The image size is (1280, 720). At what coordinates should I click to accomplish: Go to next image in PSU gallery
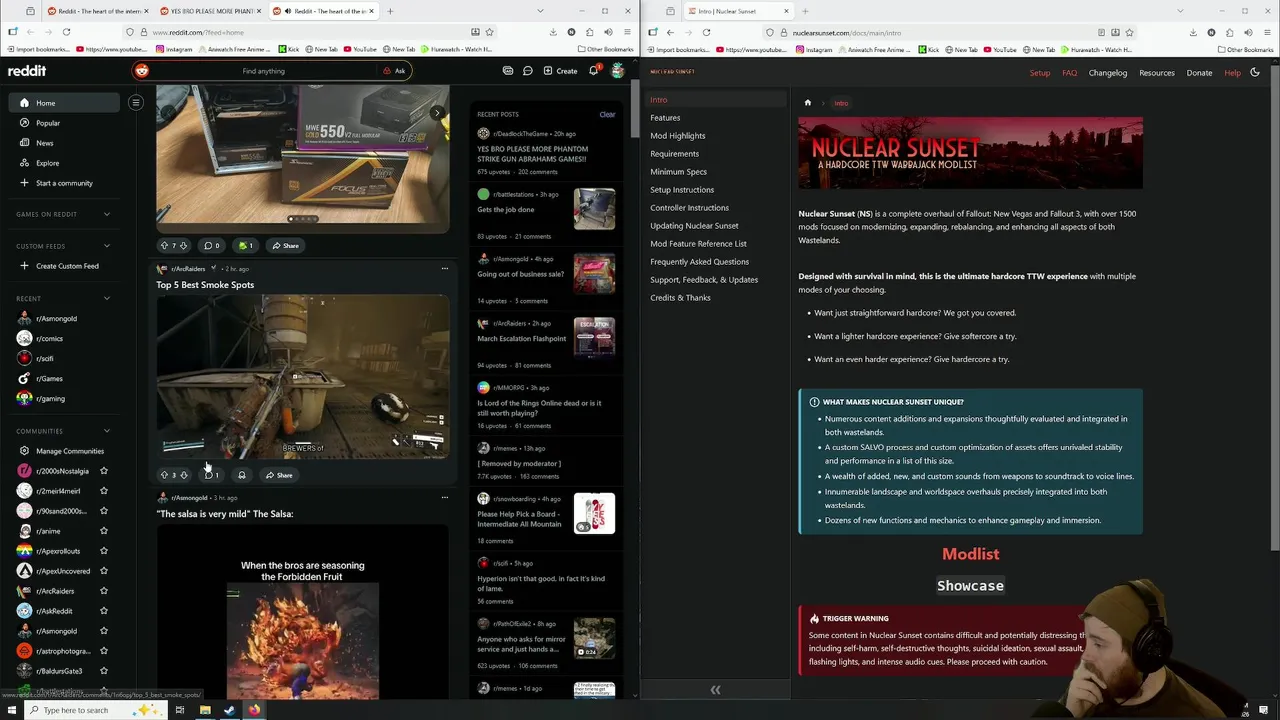[437, 113]
